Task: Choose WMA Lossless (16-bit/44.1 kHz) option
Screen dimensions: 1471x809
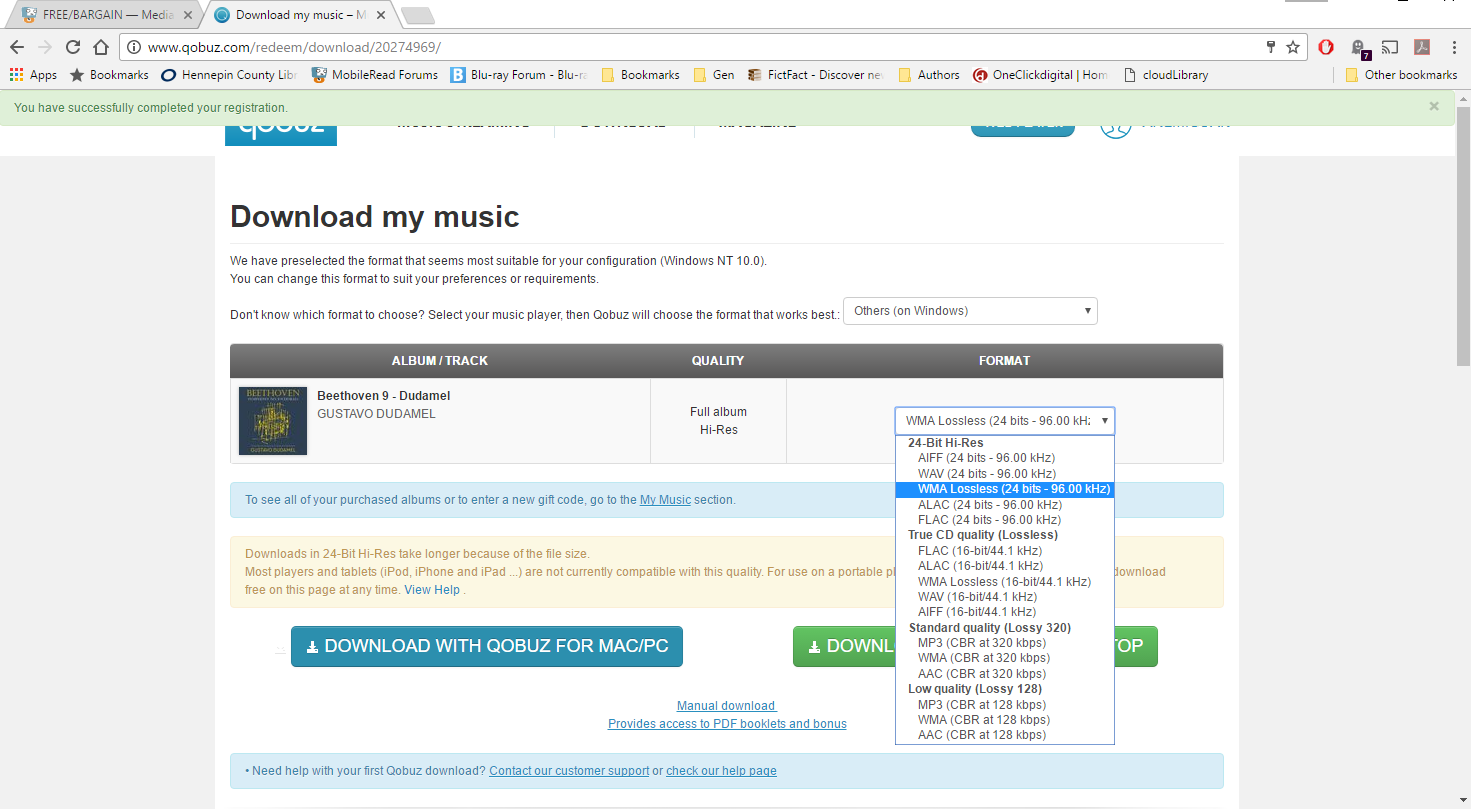Action: (1004, 582)
